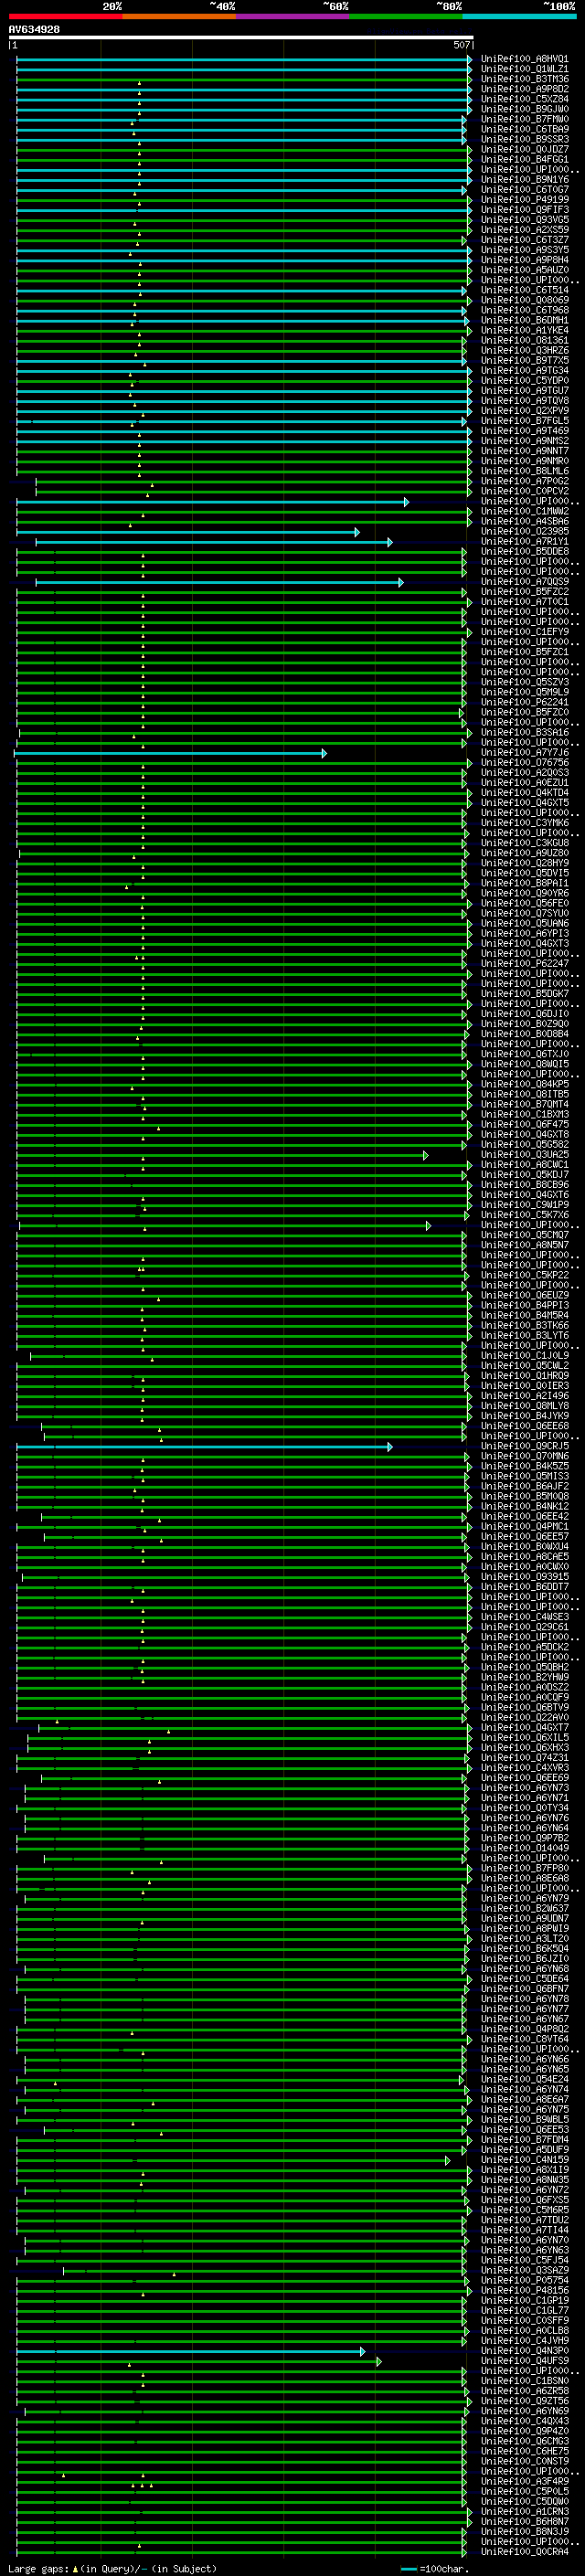Screen dimensions: 585x2576
Task: Click the purple ~60% identity legend segment
Action: 293,16
